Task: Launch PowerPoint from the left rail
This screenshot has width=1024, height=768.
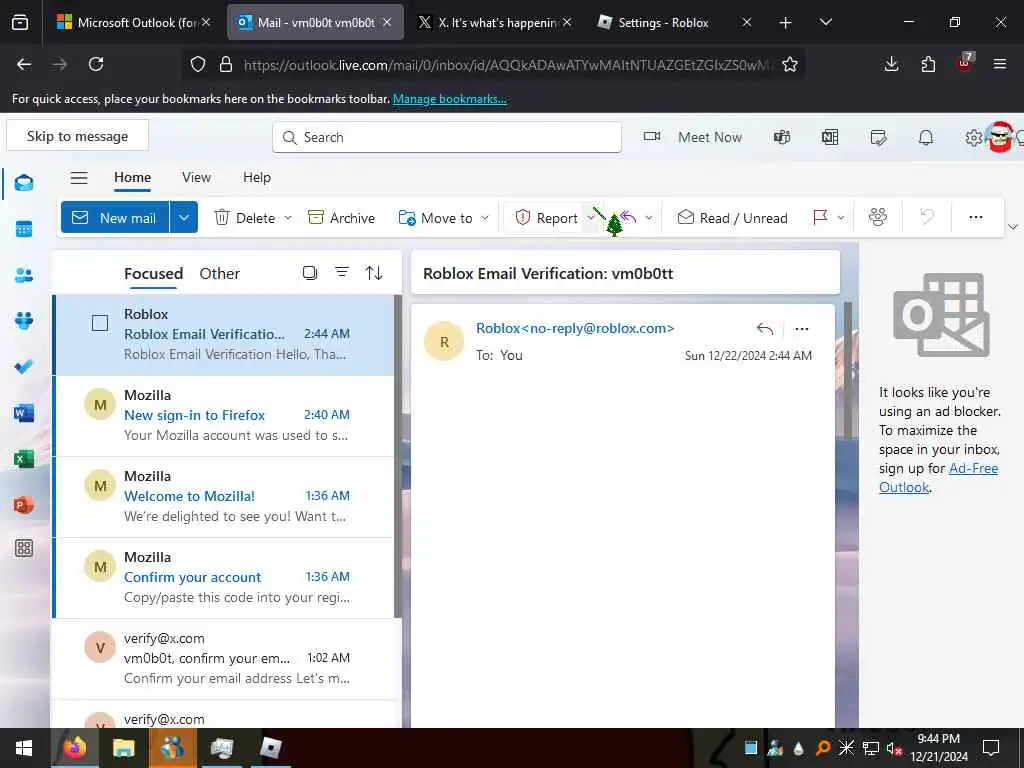Action: (24, 505)
